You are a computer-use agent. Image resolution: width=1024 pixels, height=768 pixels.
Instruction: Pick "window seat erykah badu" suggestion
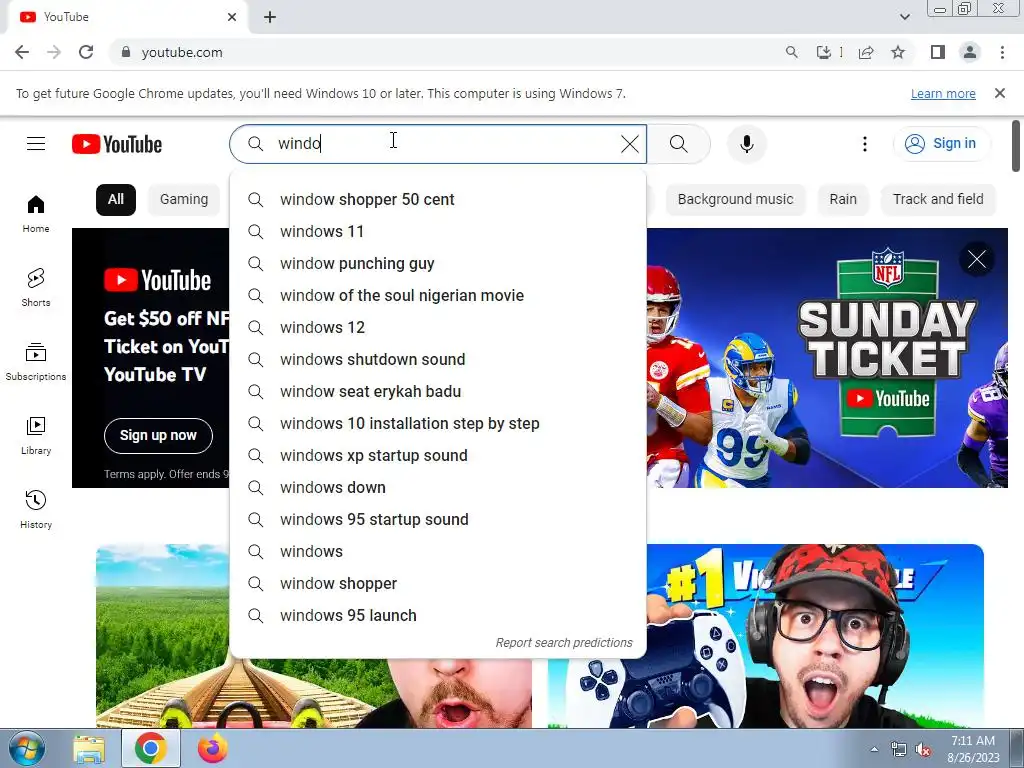pyautogui.click(x=438, y=391)
